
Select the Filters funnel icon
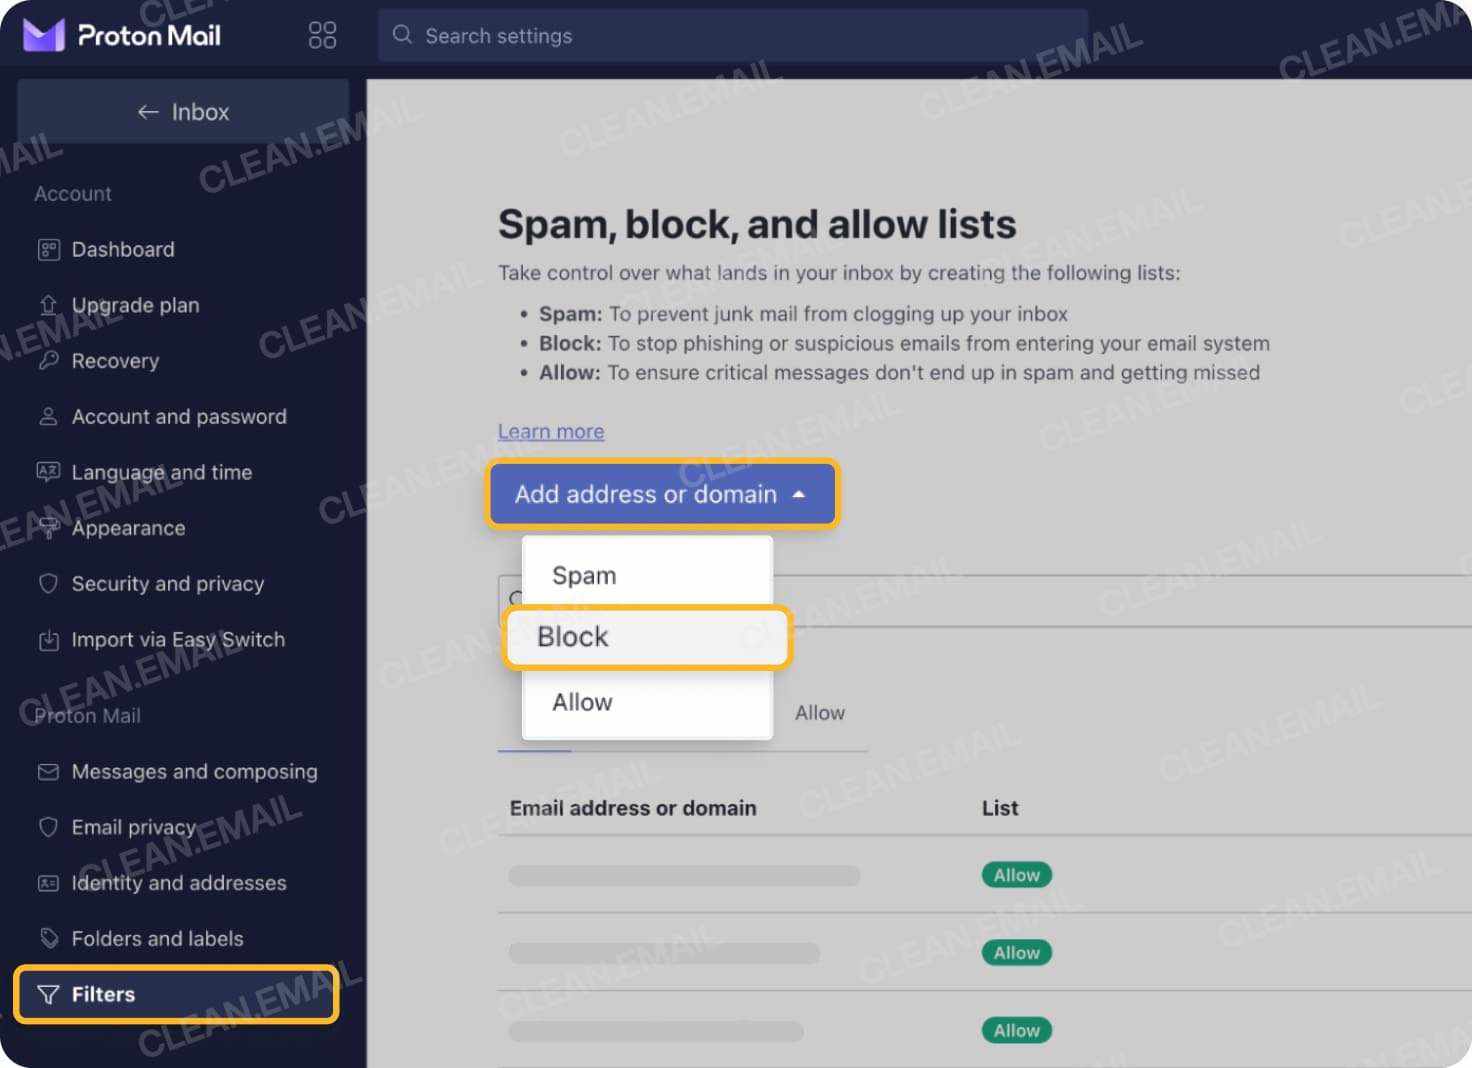click(49, 994)
